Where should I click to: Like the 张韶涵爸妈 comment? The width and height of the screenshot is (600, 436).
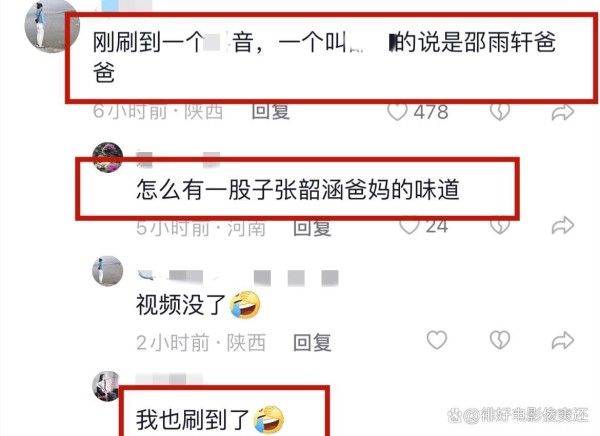[409, 226]
